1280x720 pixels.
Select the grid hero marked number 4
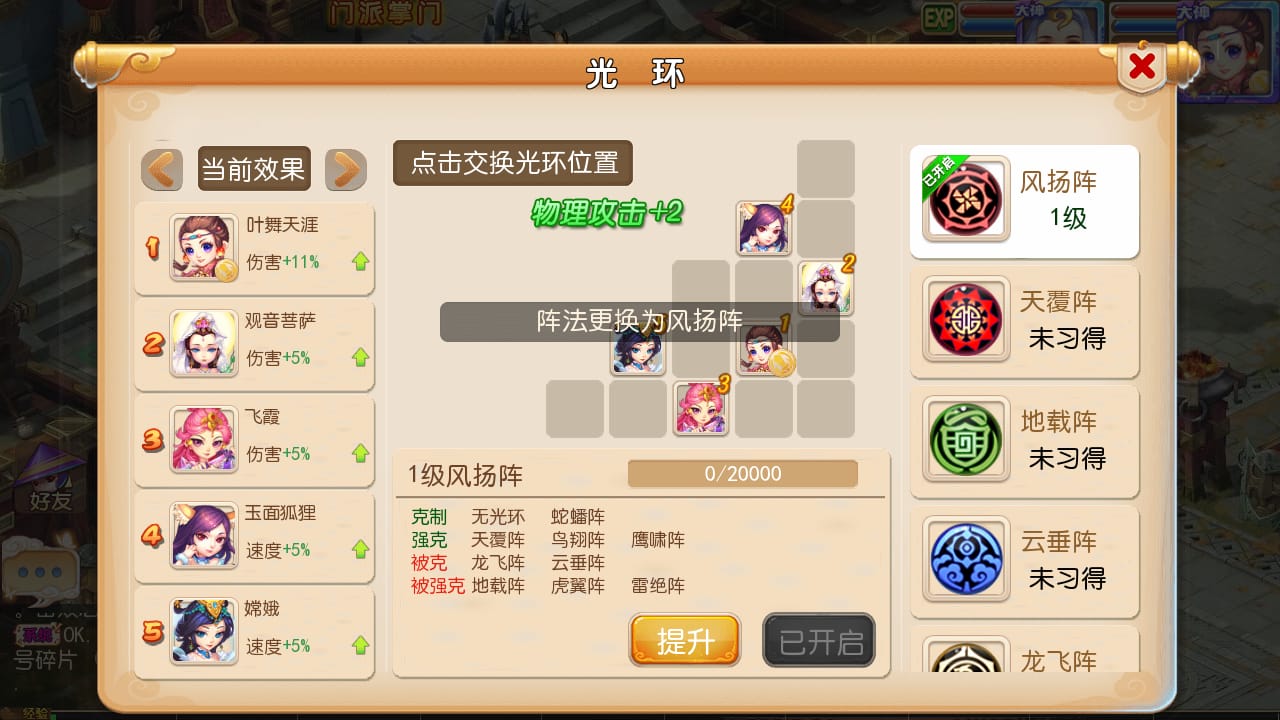[x=764, y=228]
